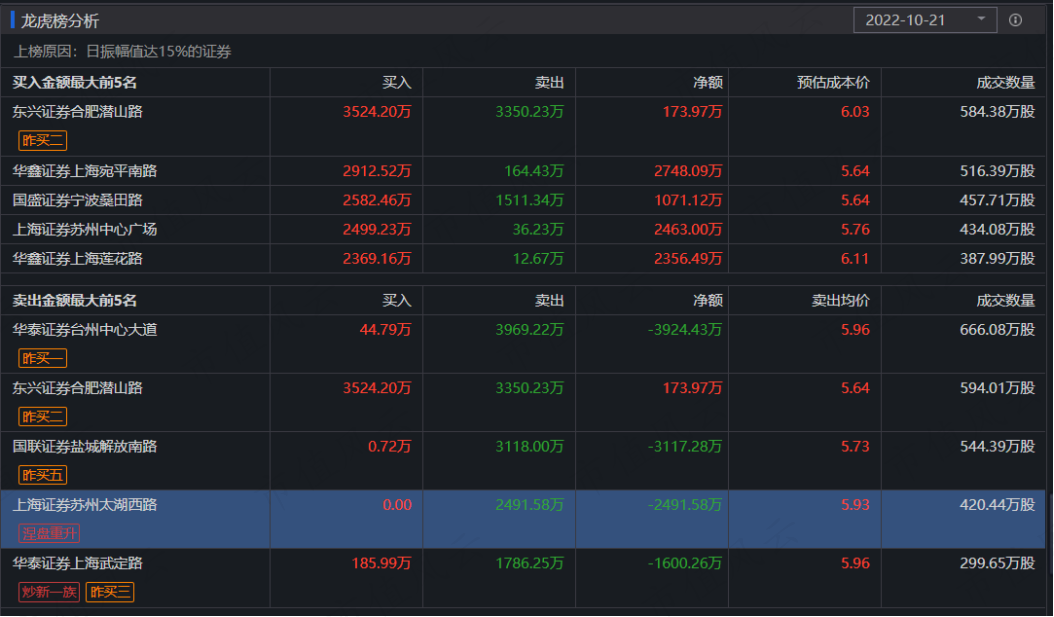Click the 6.11 estimated cost price
Image resolution: width=1054 pixels, height=617 pixels.
pos(855,258)
